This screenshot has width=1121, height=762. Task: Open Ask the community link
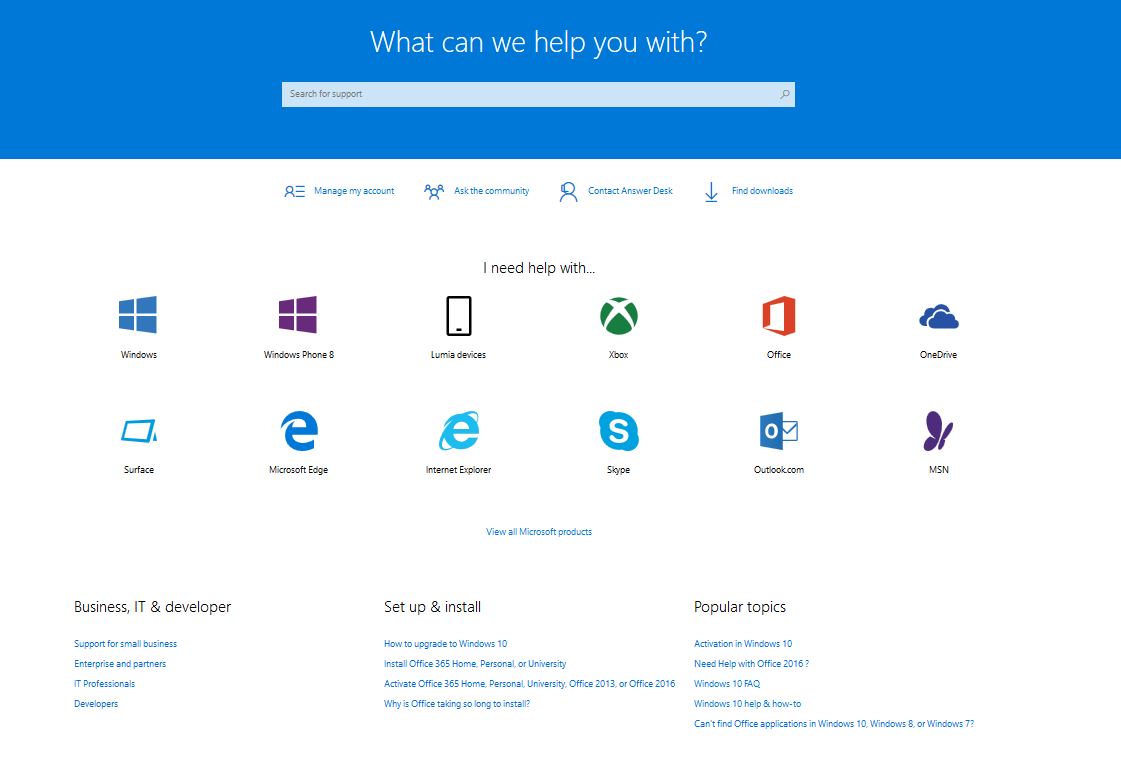click(x=492, y=191)
